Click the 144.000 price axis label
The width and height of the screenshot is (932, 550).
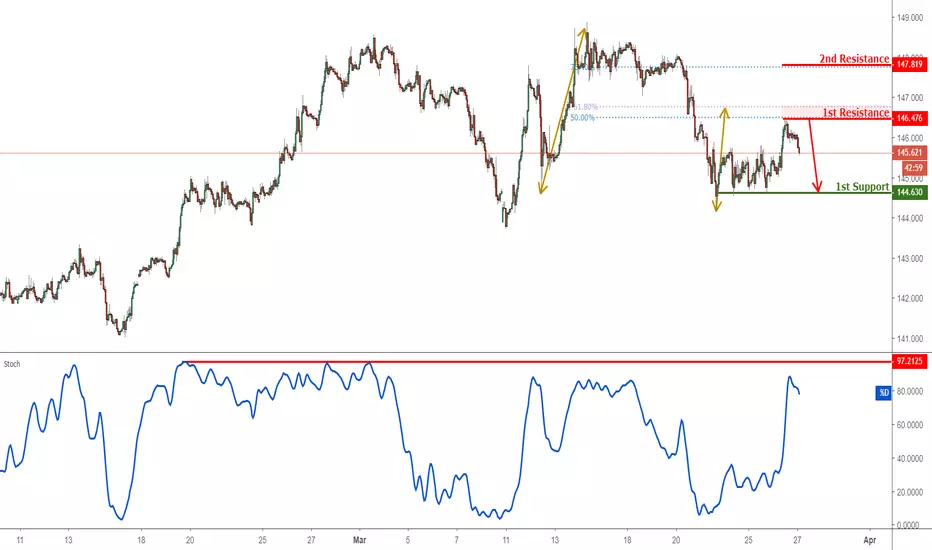point(911,218)
